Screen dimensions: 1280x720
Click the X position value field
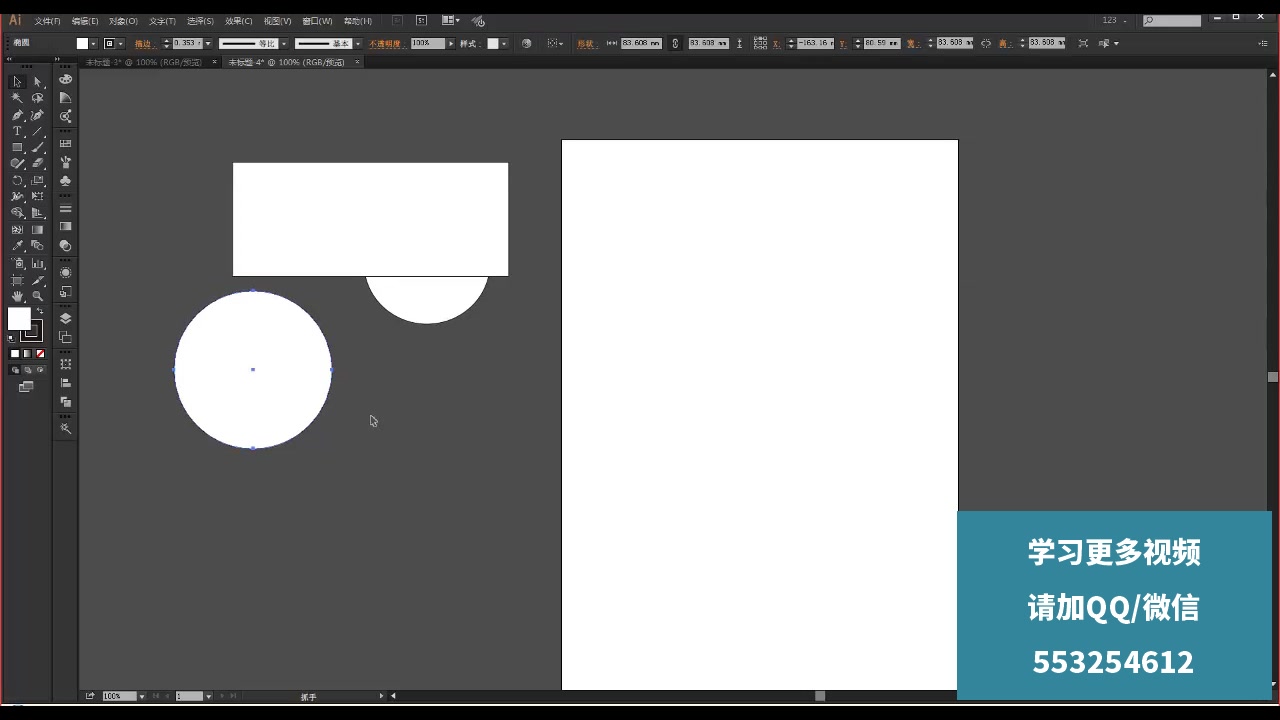tap(815, 43)
